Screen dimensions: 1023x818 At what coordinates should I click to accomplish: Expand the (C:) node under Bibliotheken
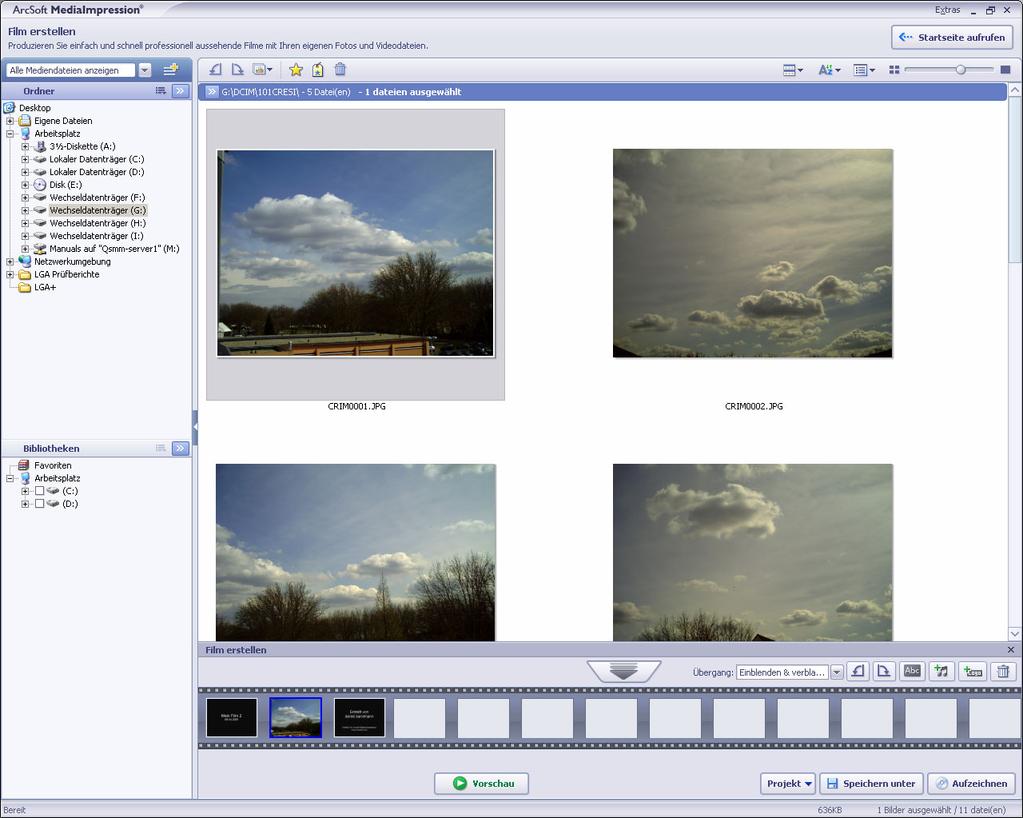click(x=25, y=491)
